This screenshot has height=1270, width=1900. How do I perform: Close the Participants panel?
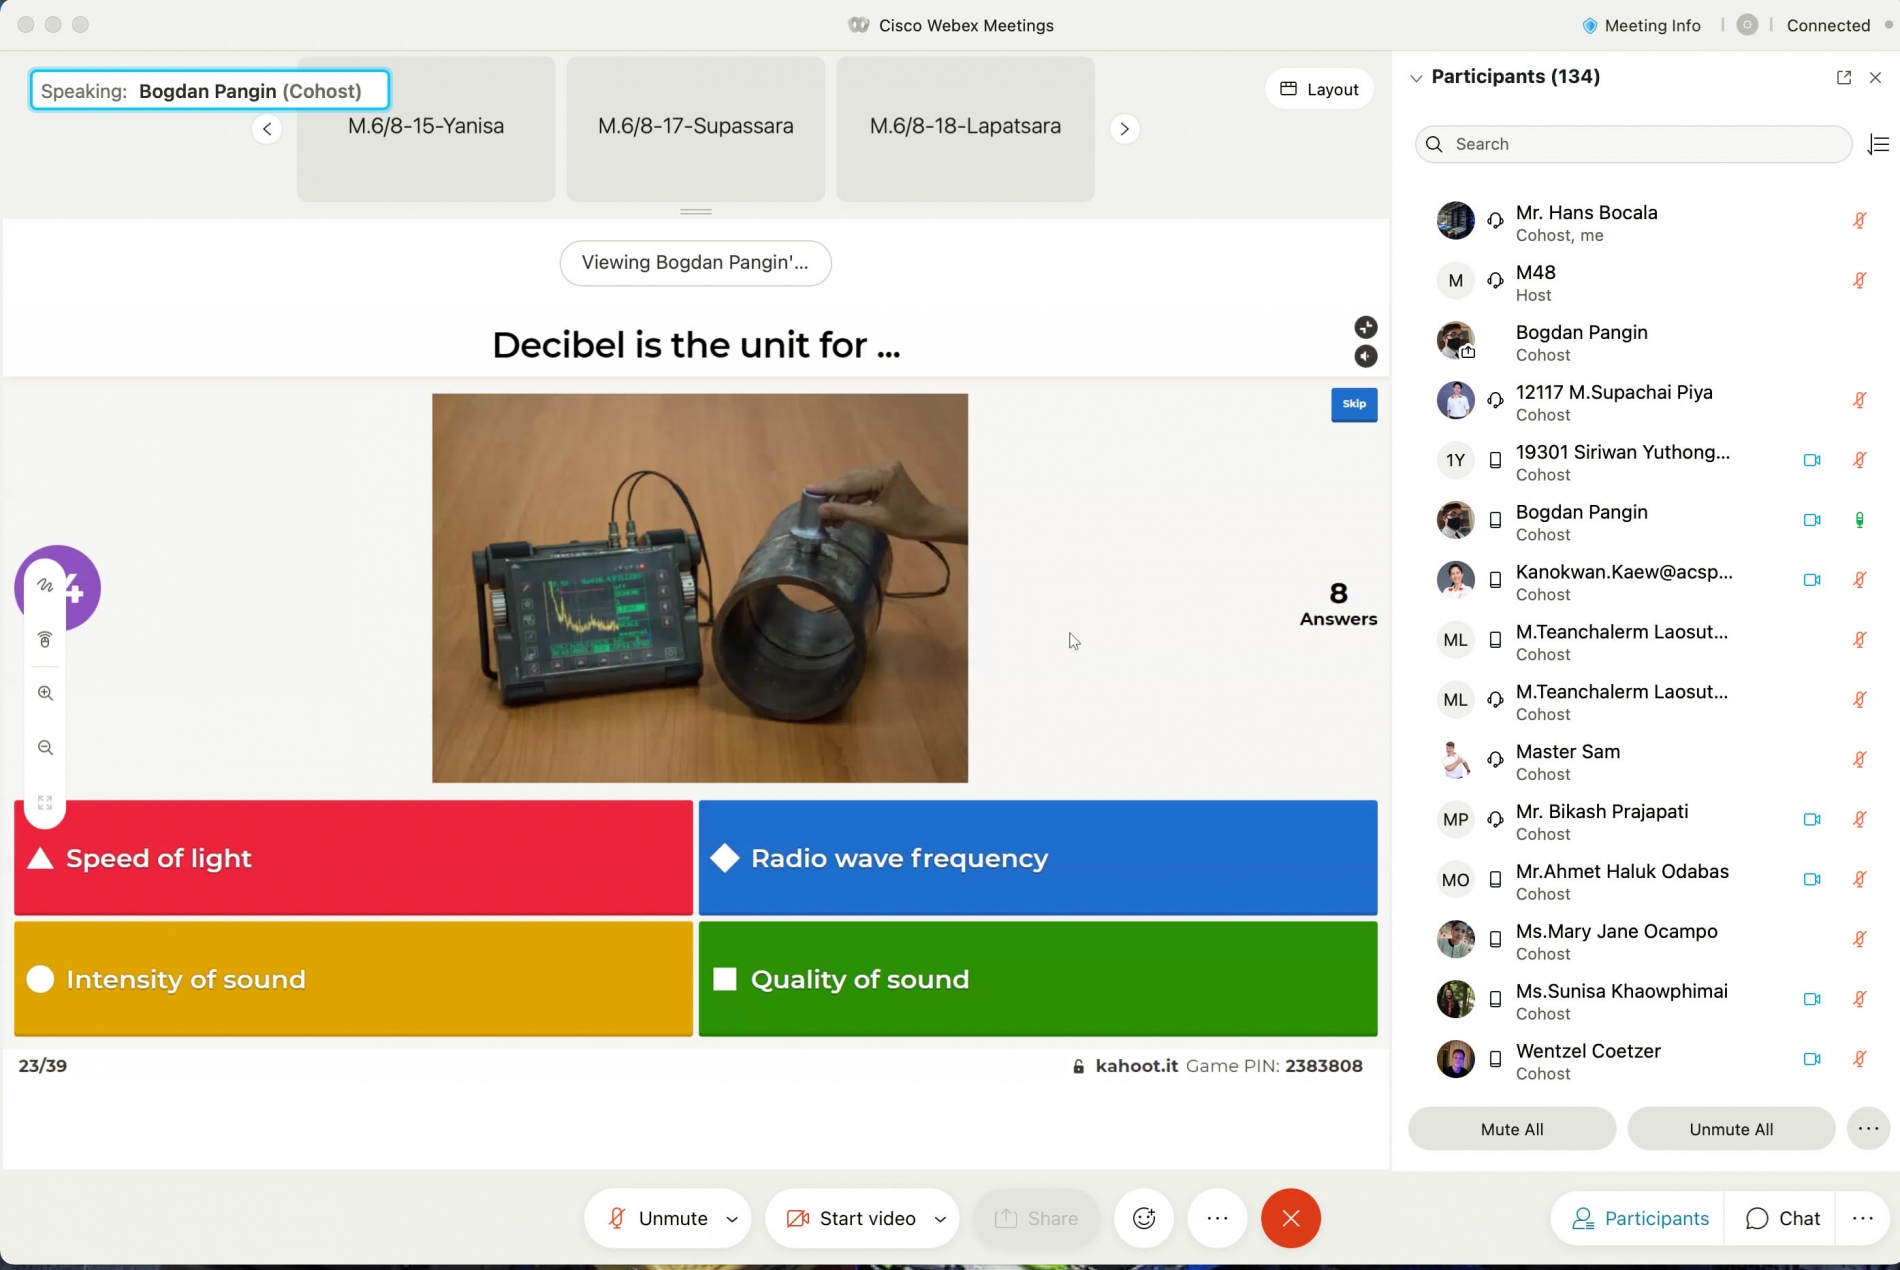point(1875,77)
